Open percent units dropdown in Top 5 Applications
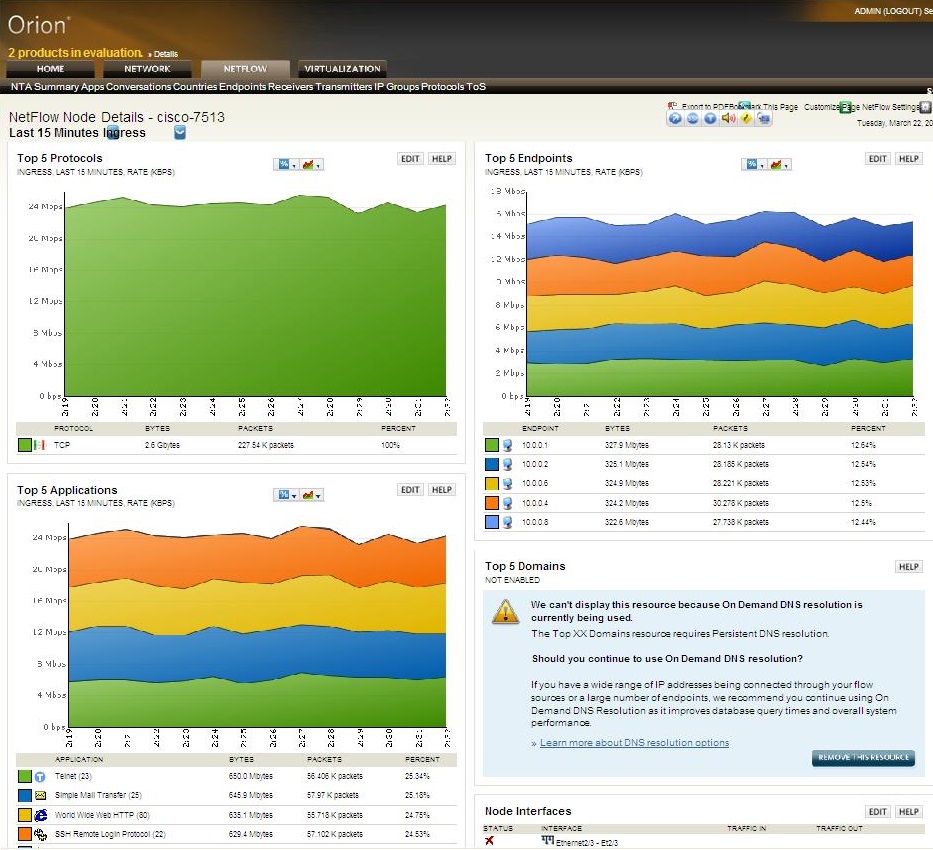The image size is (933, 850). pos(286,494)
